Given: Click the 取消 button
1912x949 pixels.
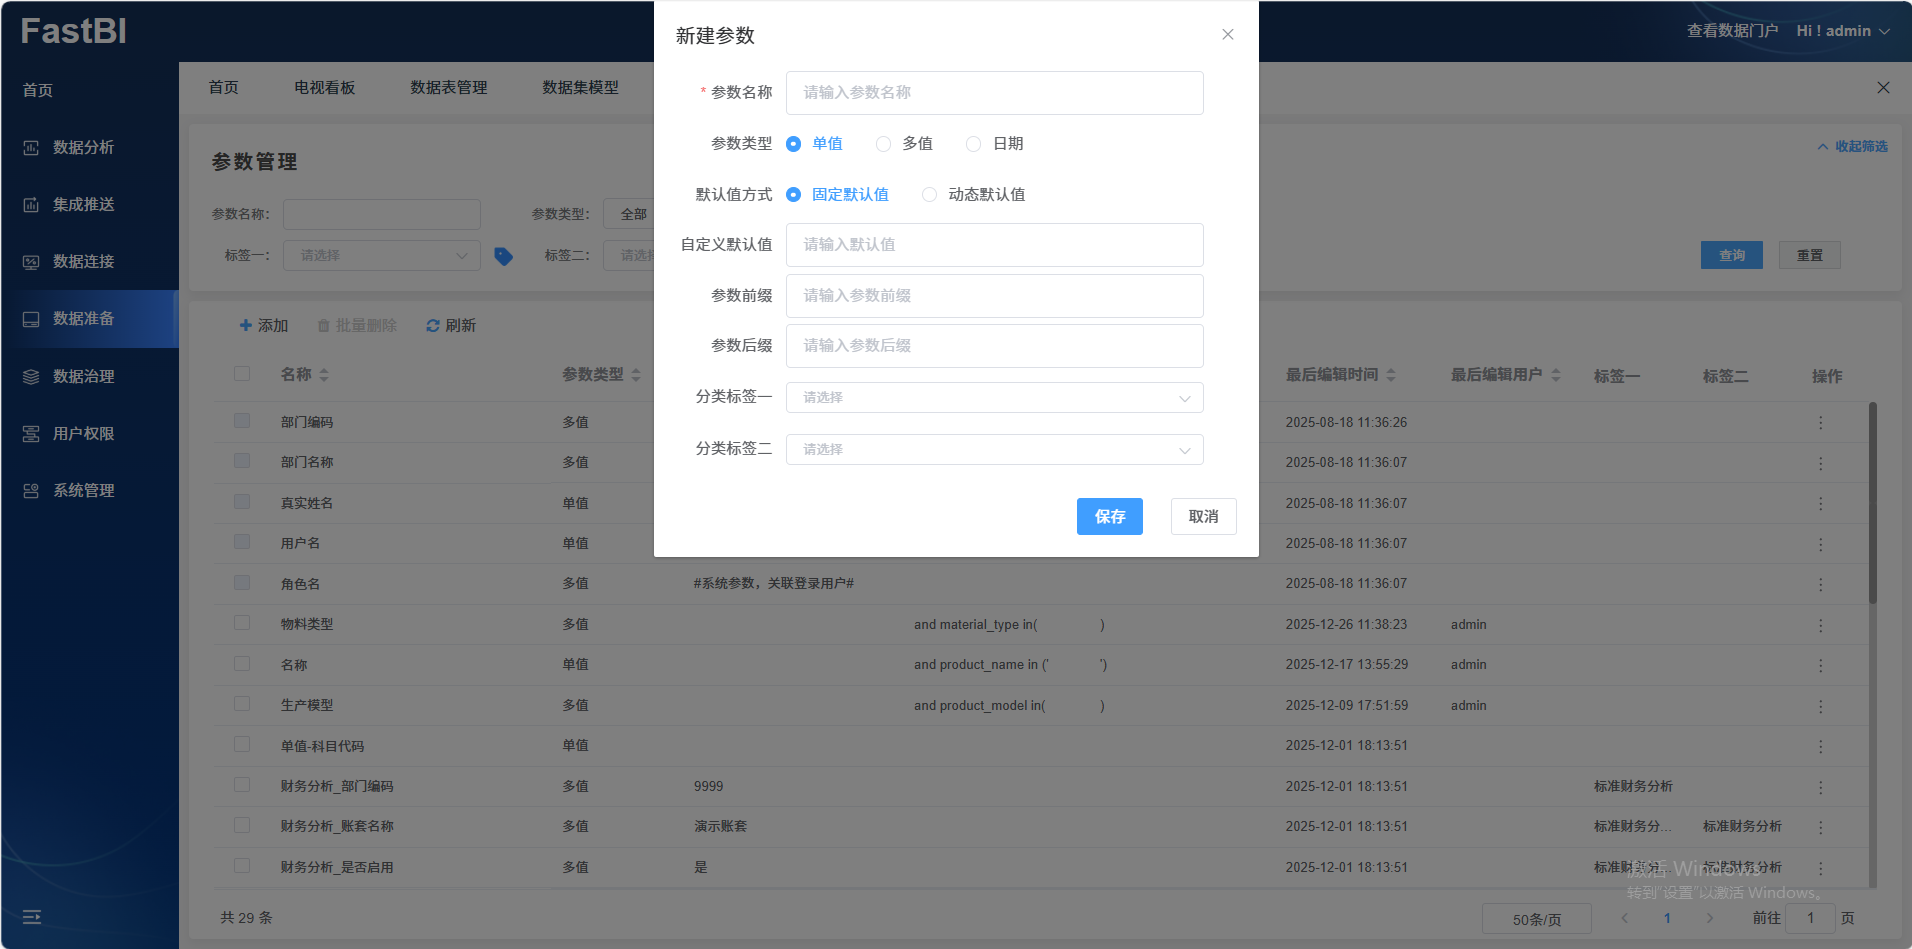Looking at the screenshot, I should [1203, 517].
